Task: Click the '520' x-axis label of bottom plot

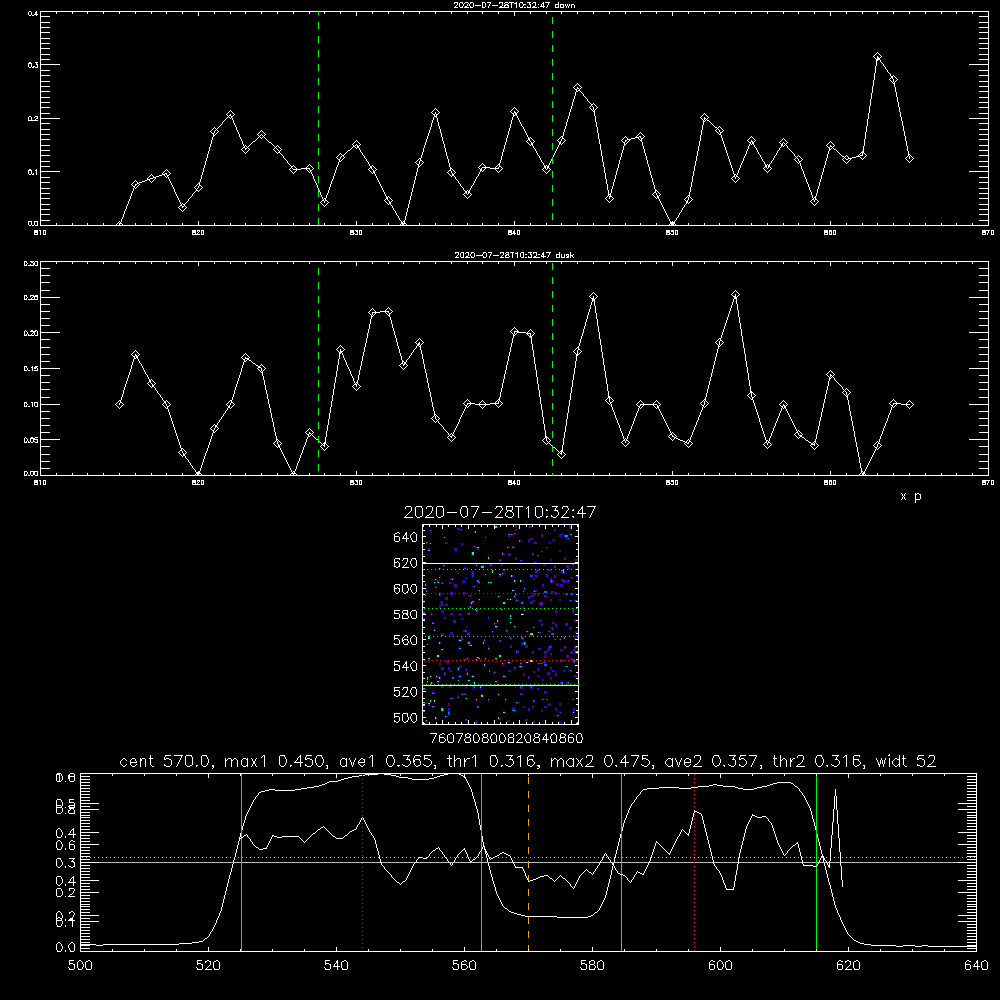Action: (x=208, y=966)
